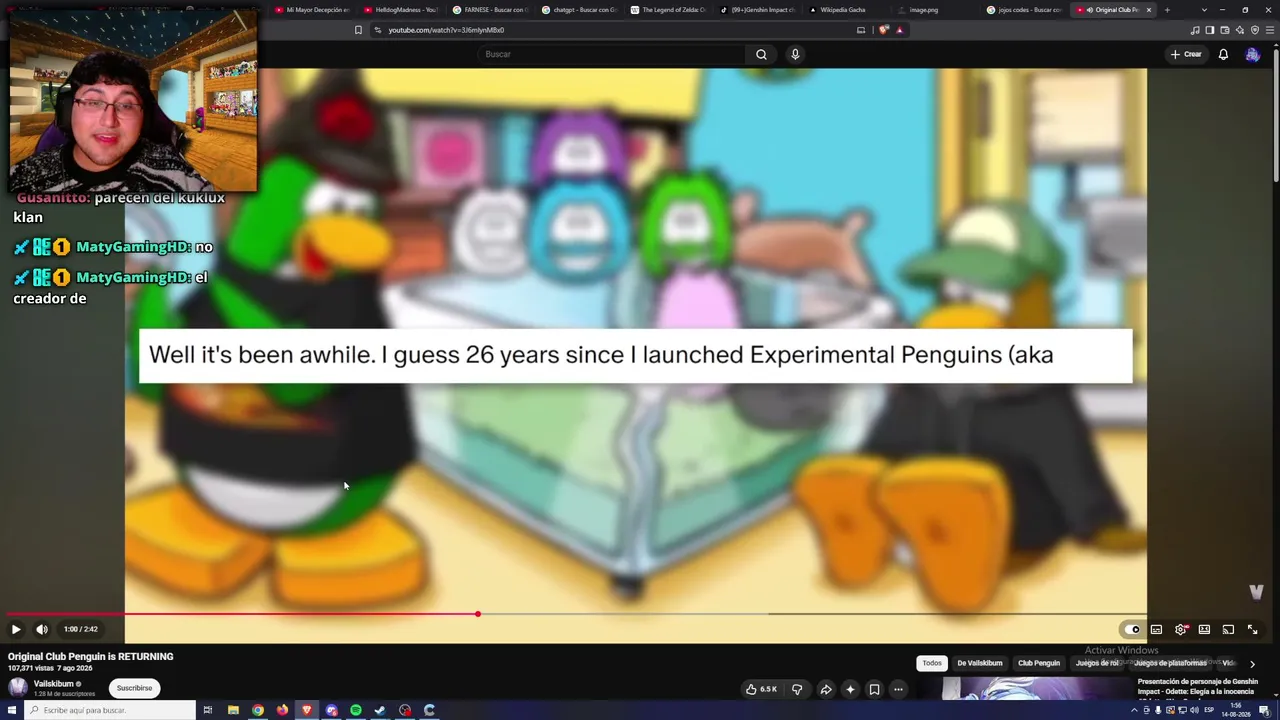Open the Windows Start menu
The height and width of the screenshot is (720, 1280).
[x=12, y=710]
